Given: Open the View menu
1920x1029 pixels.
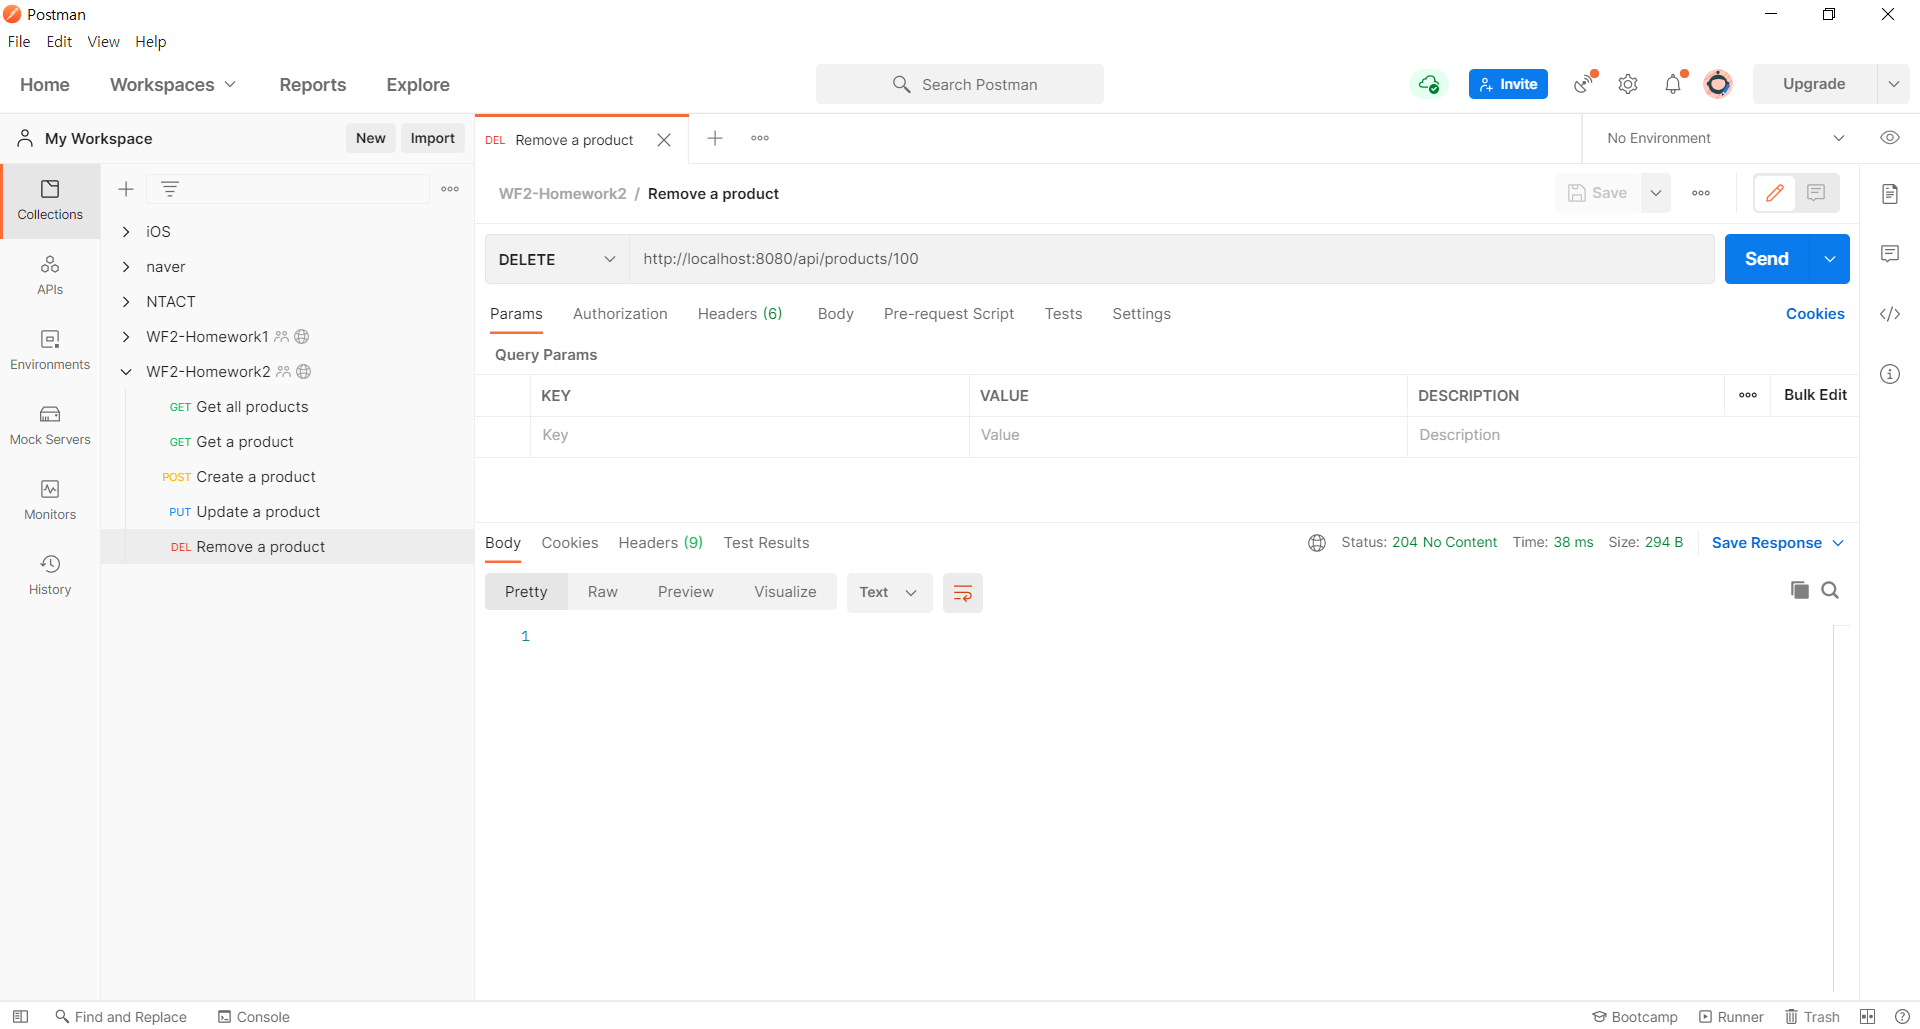Looking at the screenshot, I should click(x=103, y=42).
